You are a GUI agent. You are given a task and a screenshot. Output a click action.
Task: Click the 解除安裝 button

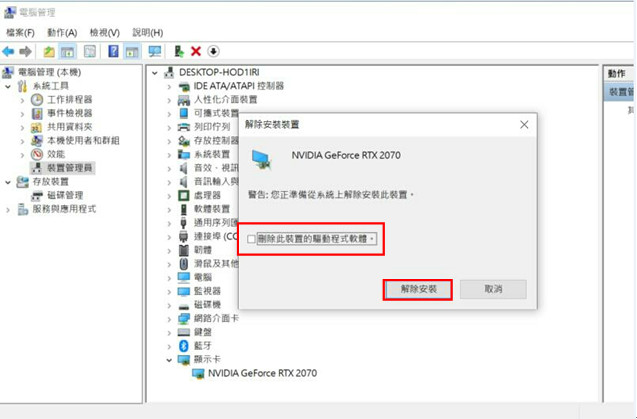click(x=418, y=289)
